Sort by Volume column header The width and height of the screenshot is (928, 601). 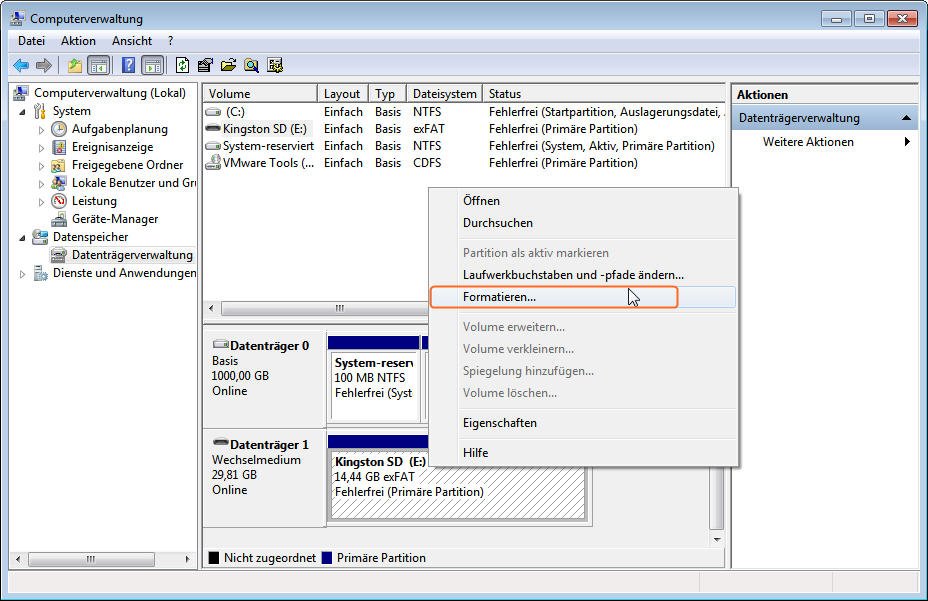pos(260,94)
